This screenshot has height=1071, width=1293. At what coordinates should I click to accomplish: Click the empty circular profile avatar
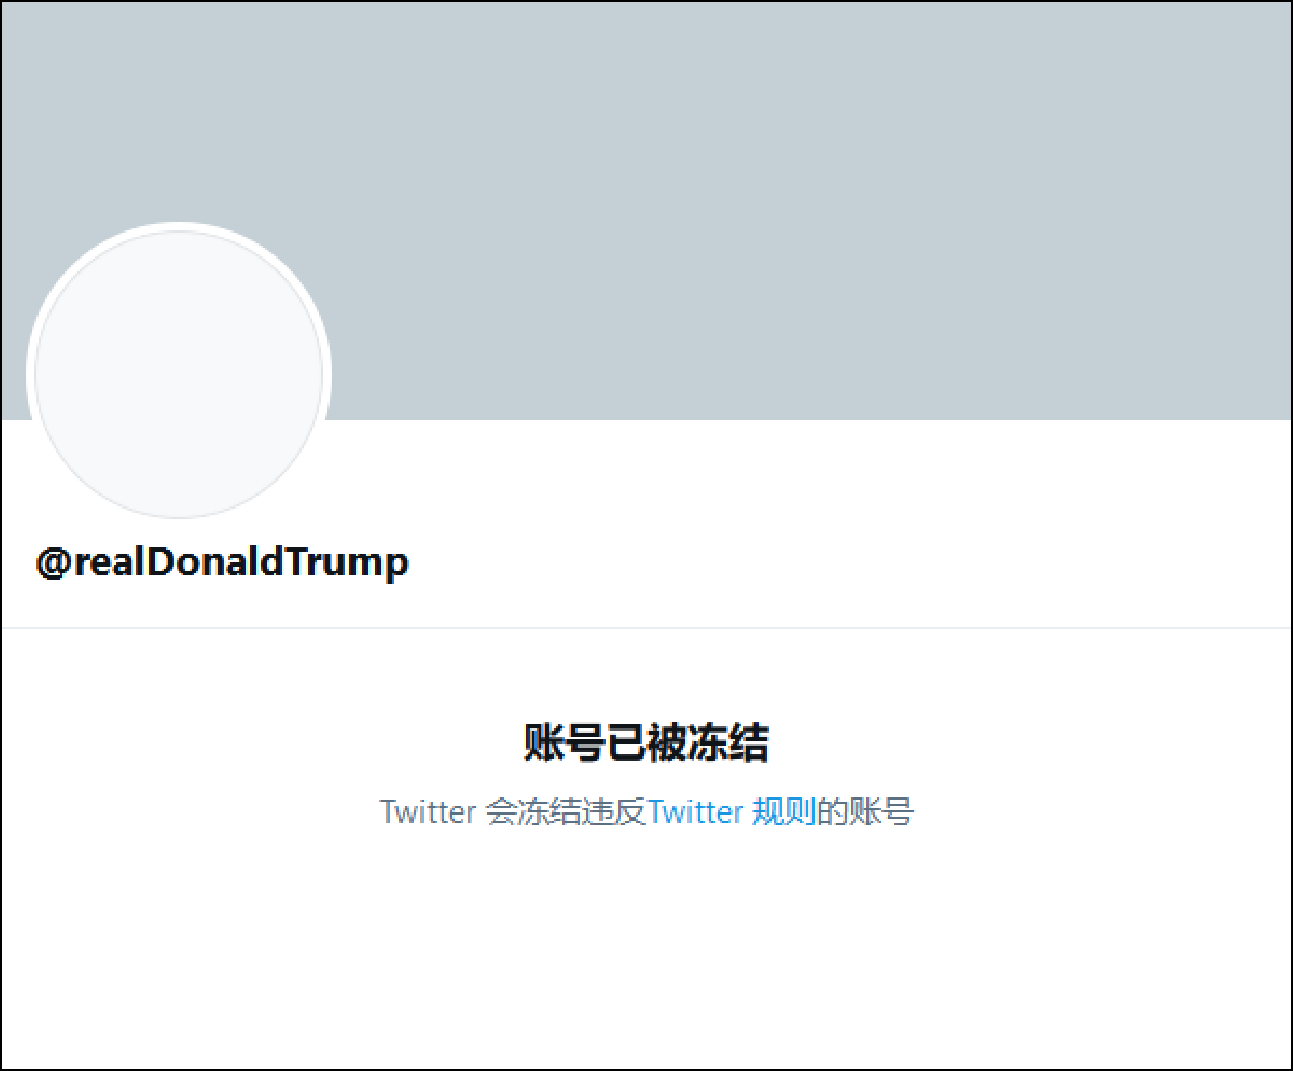pyautogui.click(x=179, y=374)
